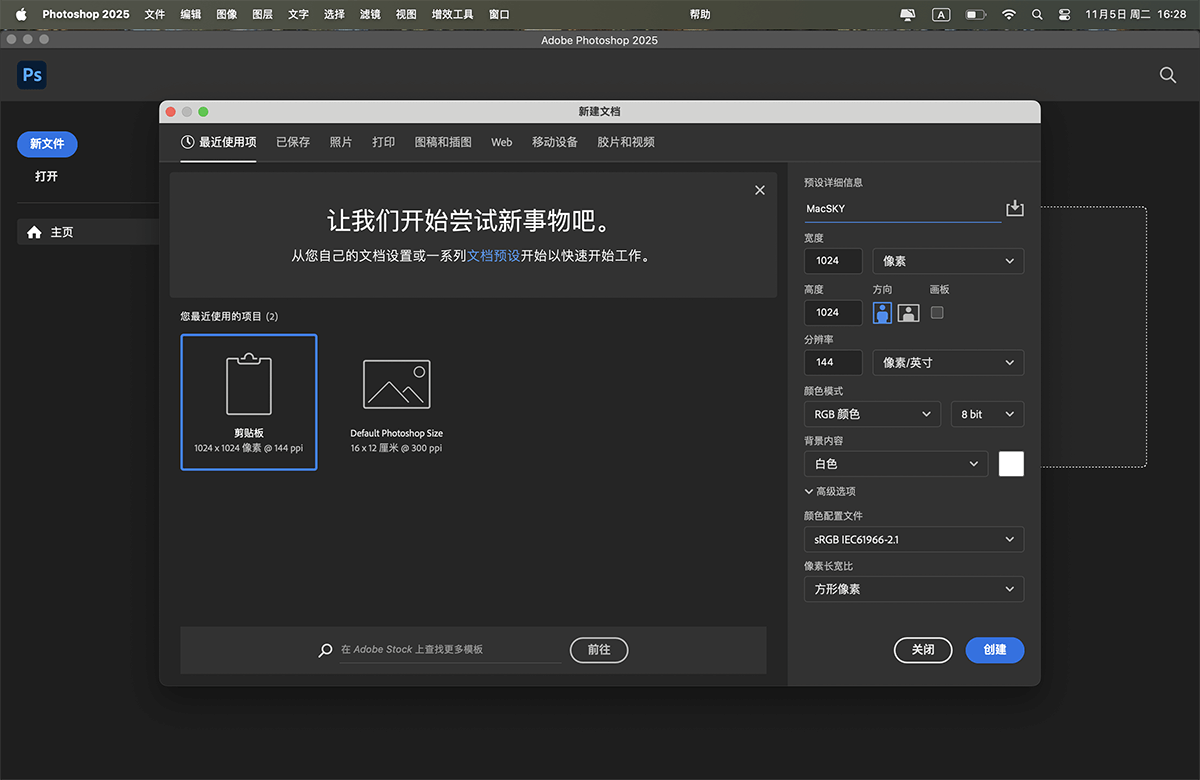Image resolution: width=1200 pixels, height=780 pixels.
Task: Open the 8 bit depth dropdown
Action: [987, 414]
